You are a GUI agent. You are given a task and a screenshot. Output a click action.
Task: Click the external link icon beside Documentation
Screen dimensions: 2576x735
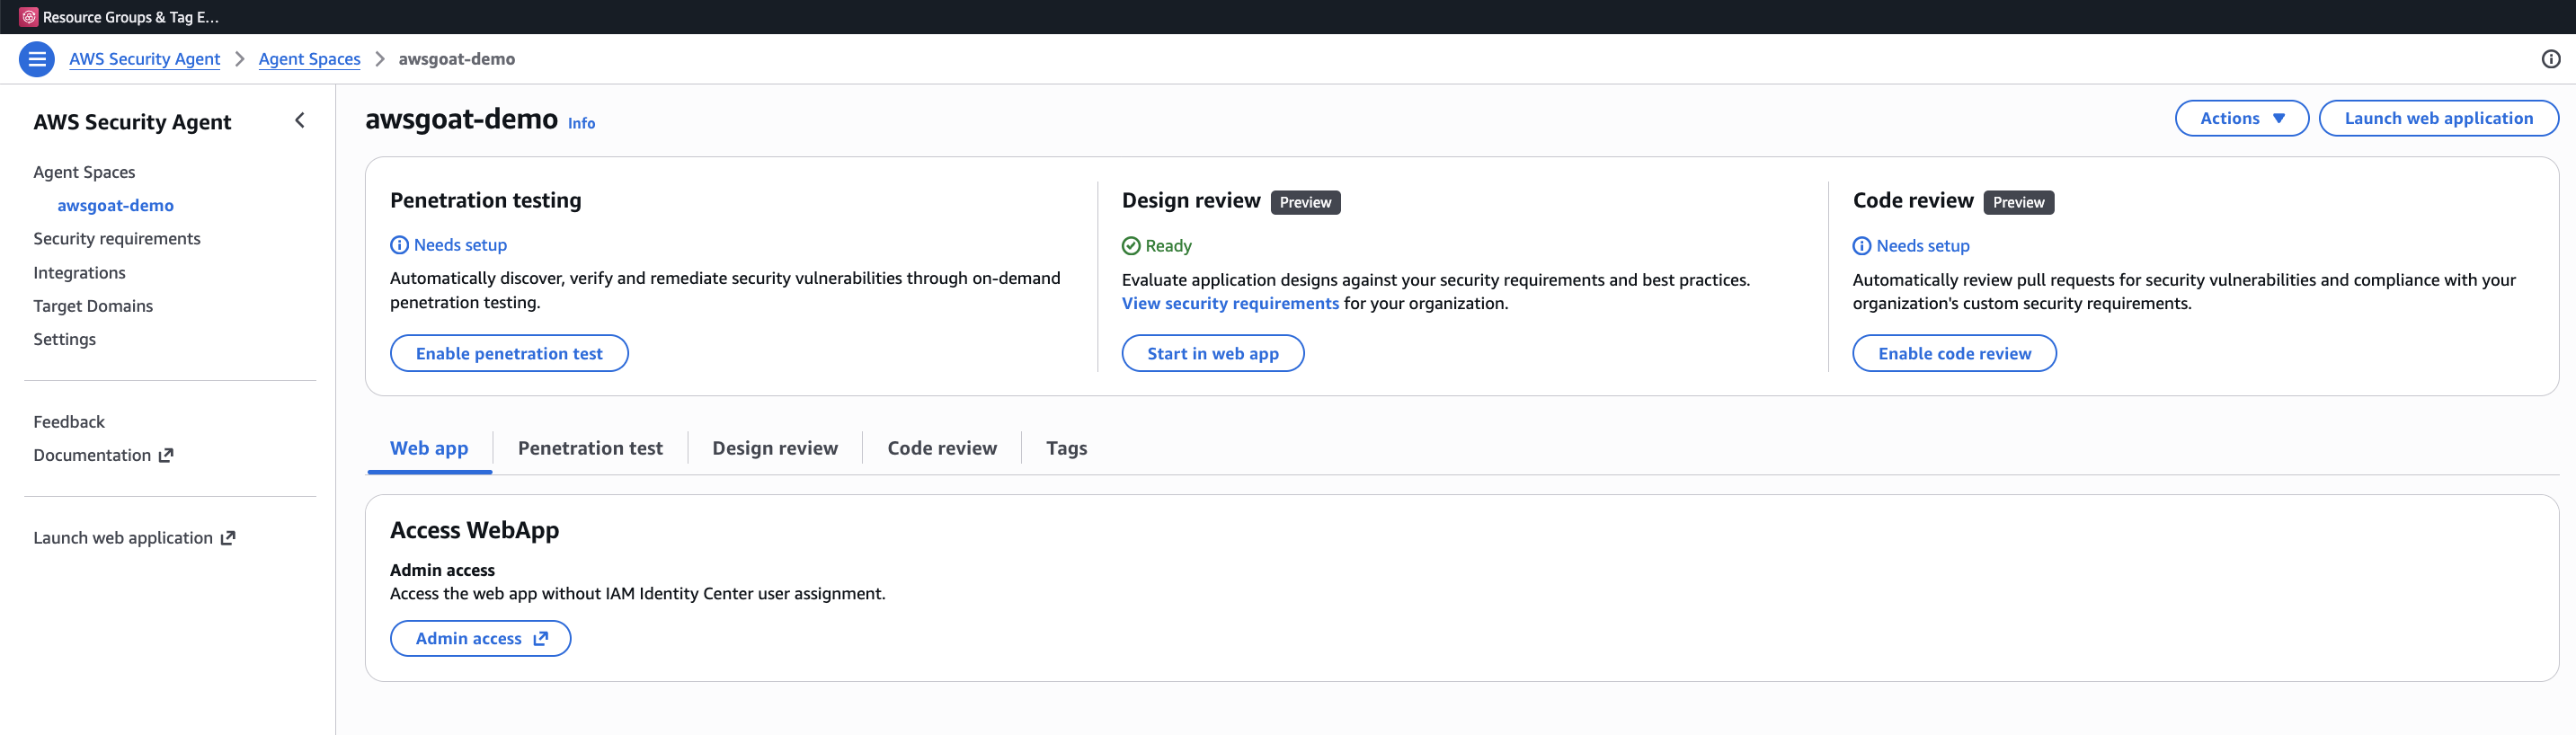(166, 455)
